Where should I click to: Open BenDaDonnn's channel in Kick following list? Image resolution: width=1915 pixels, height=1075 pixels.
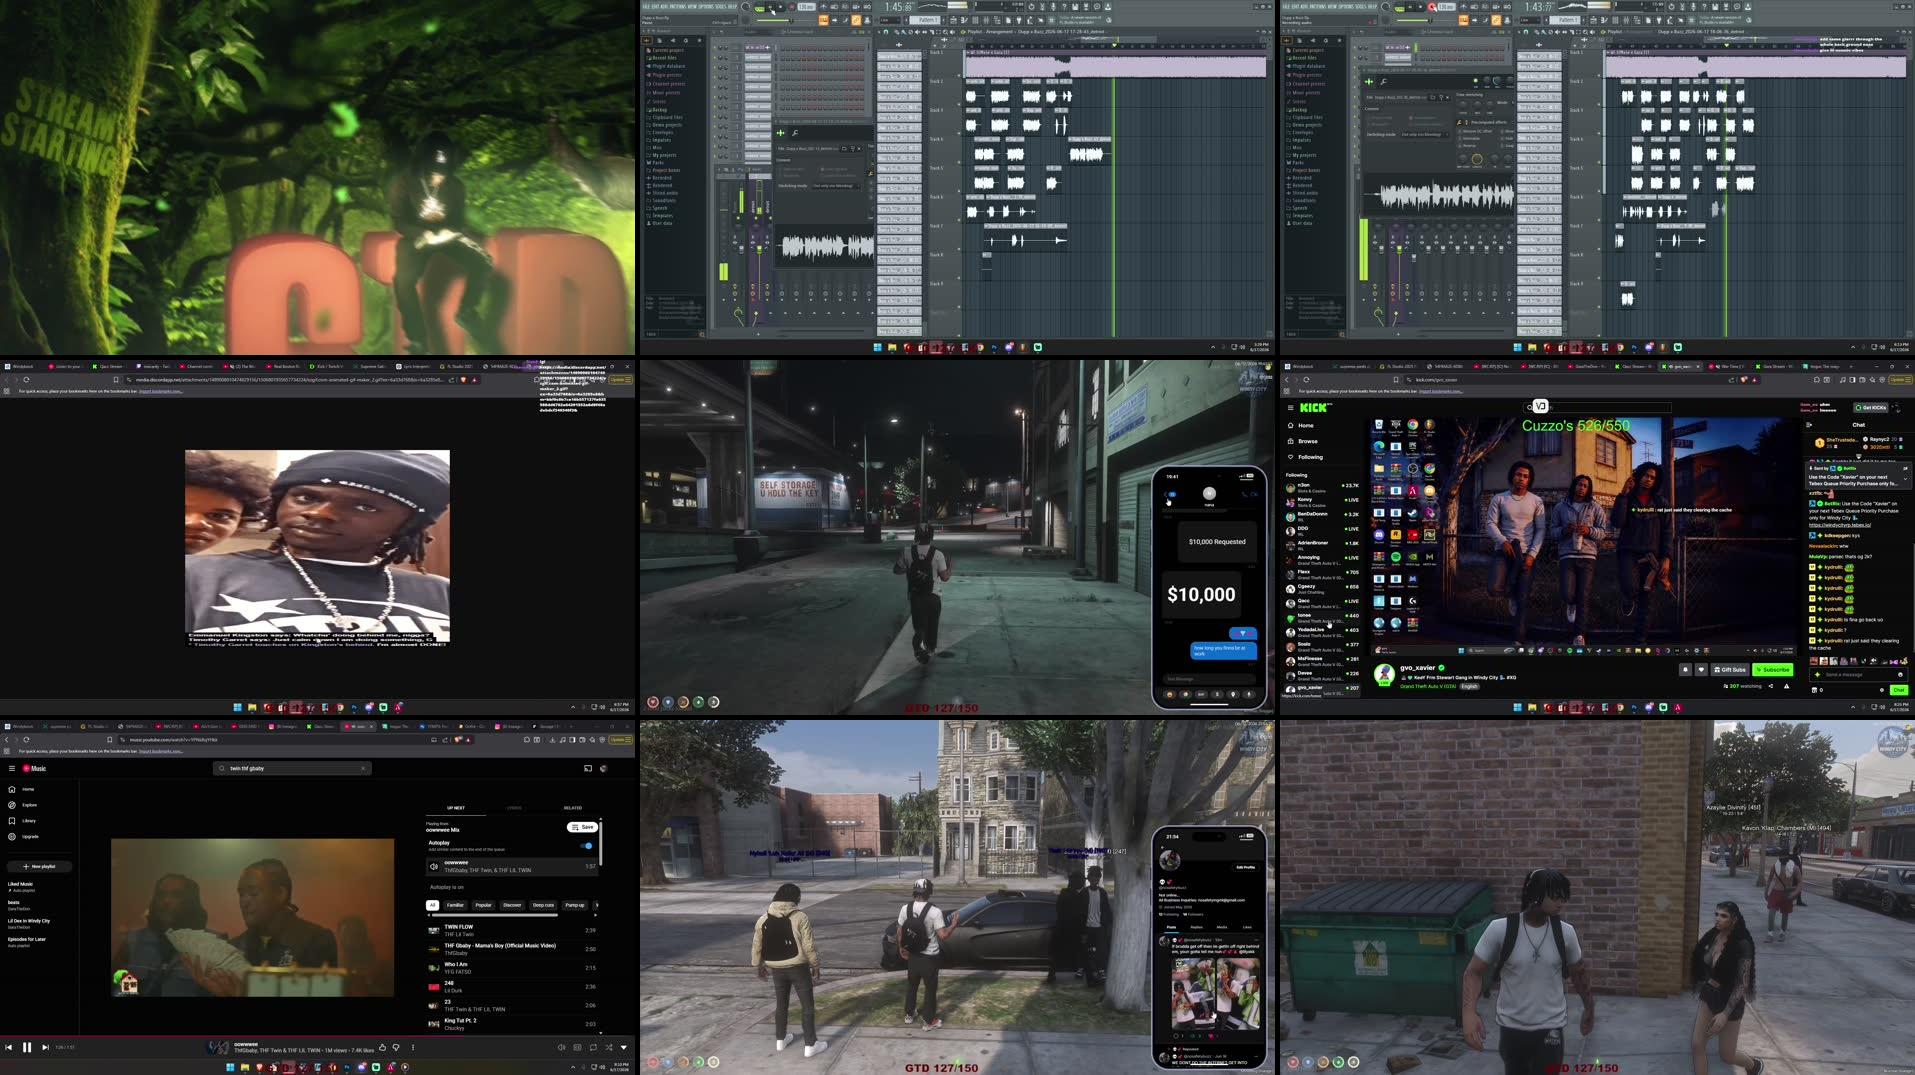click(x=1322, y=515)
